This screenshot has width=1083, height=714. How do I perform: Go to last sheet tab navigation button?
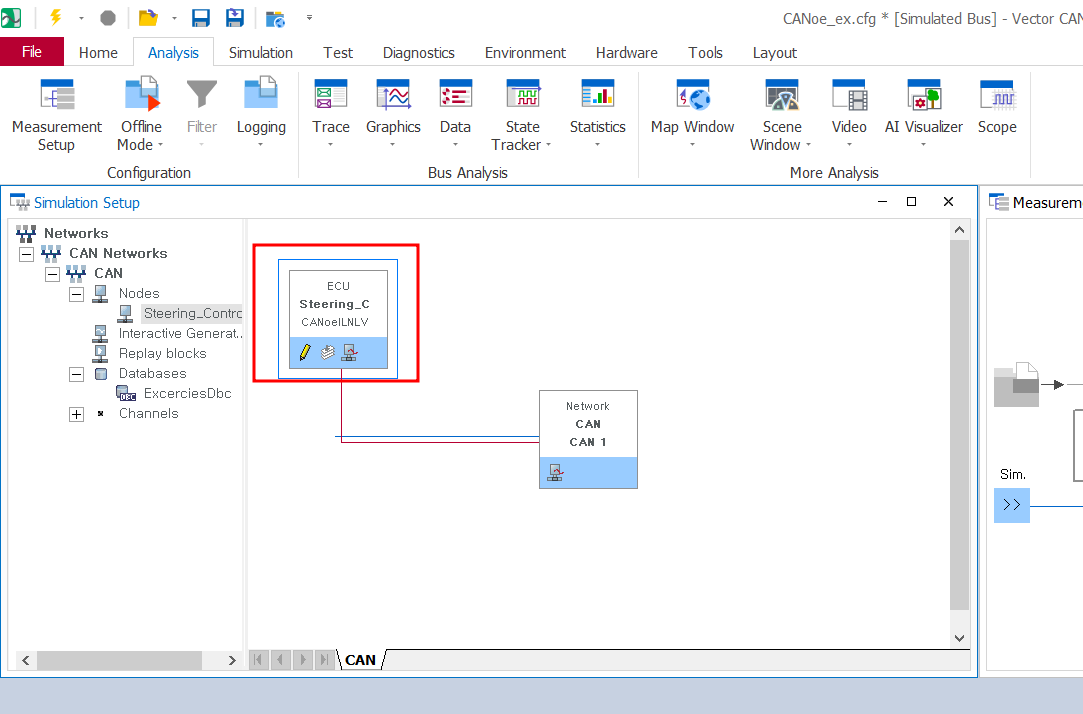(x=324, y=659)
